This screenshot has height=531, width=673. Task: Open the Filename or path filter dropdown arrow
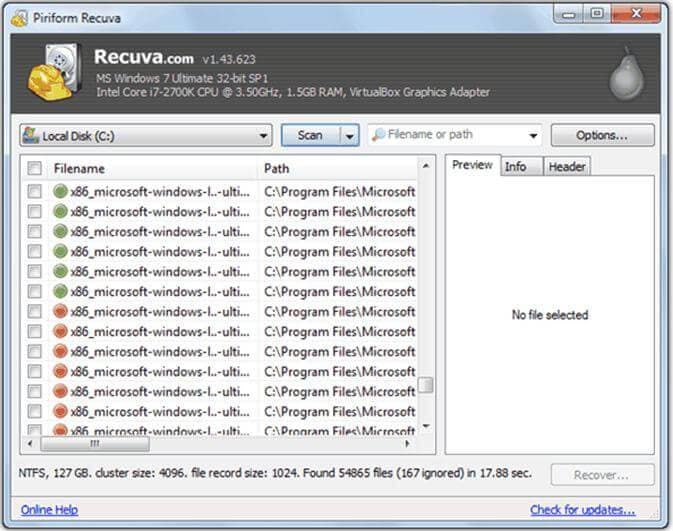(x=533, y=136)
